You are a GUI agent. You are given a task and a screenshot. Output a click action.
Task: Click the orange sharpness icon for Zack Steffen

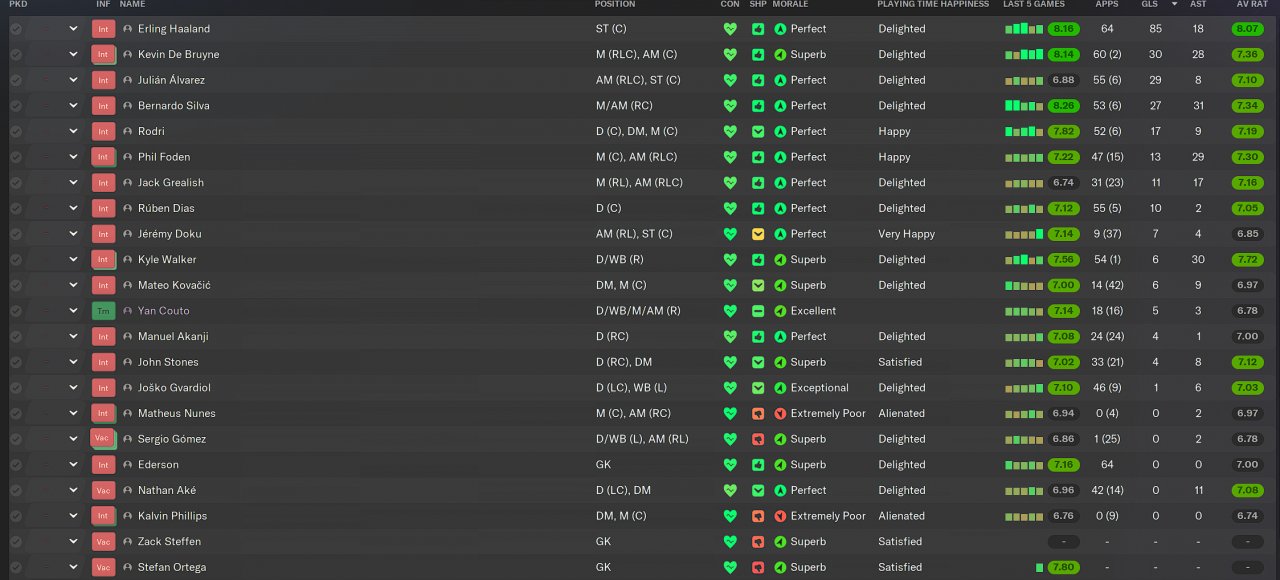[758, 541]
